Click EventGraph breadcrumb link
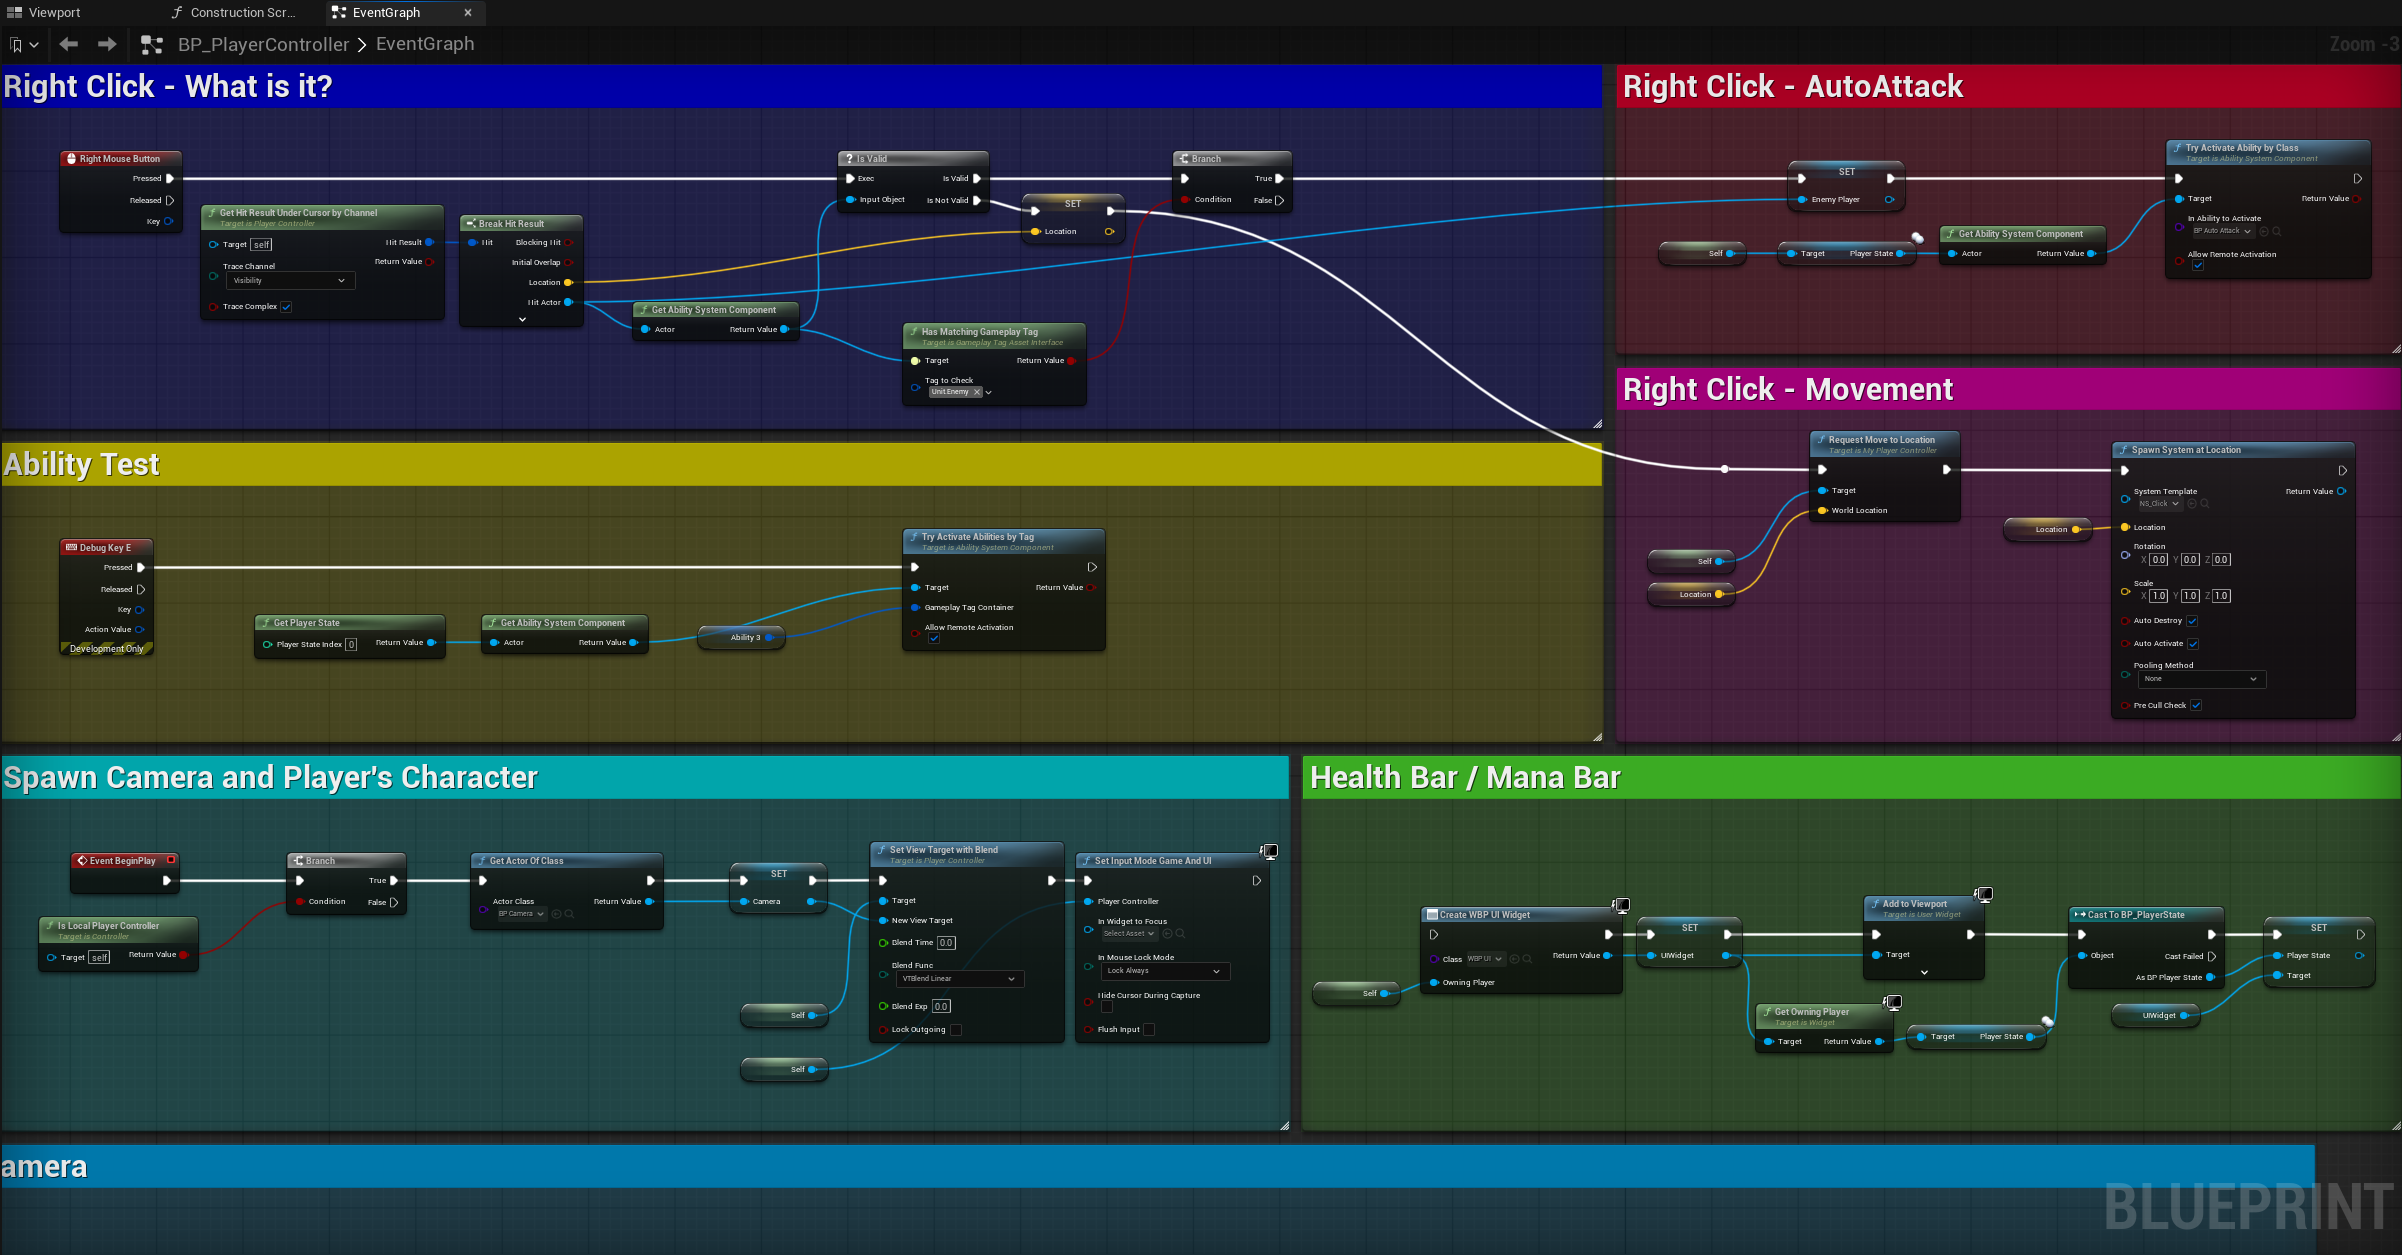The image size is (2402, 1255). tap(425, 45)
